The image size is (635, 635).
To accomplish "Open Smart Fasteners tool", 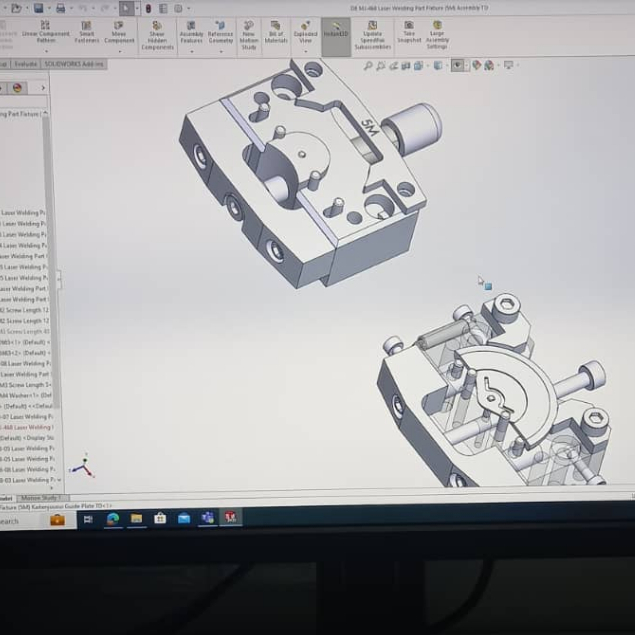I will [87, 31].
